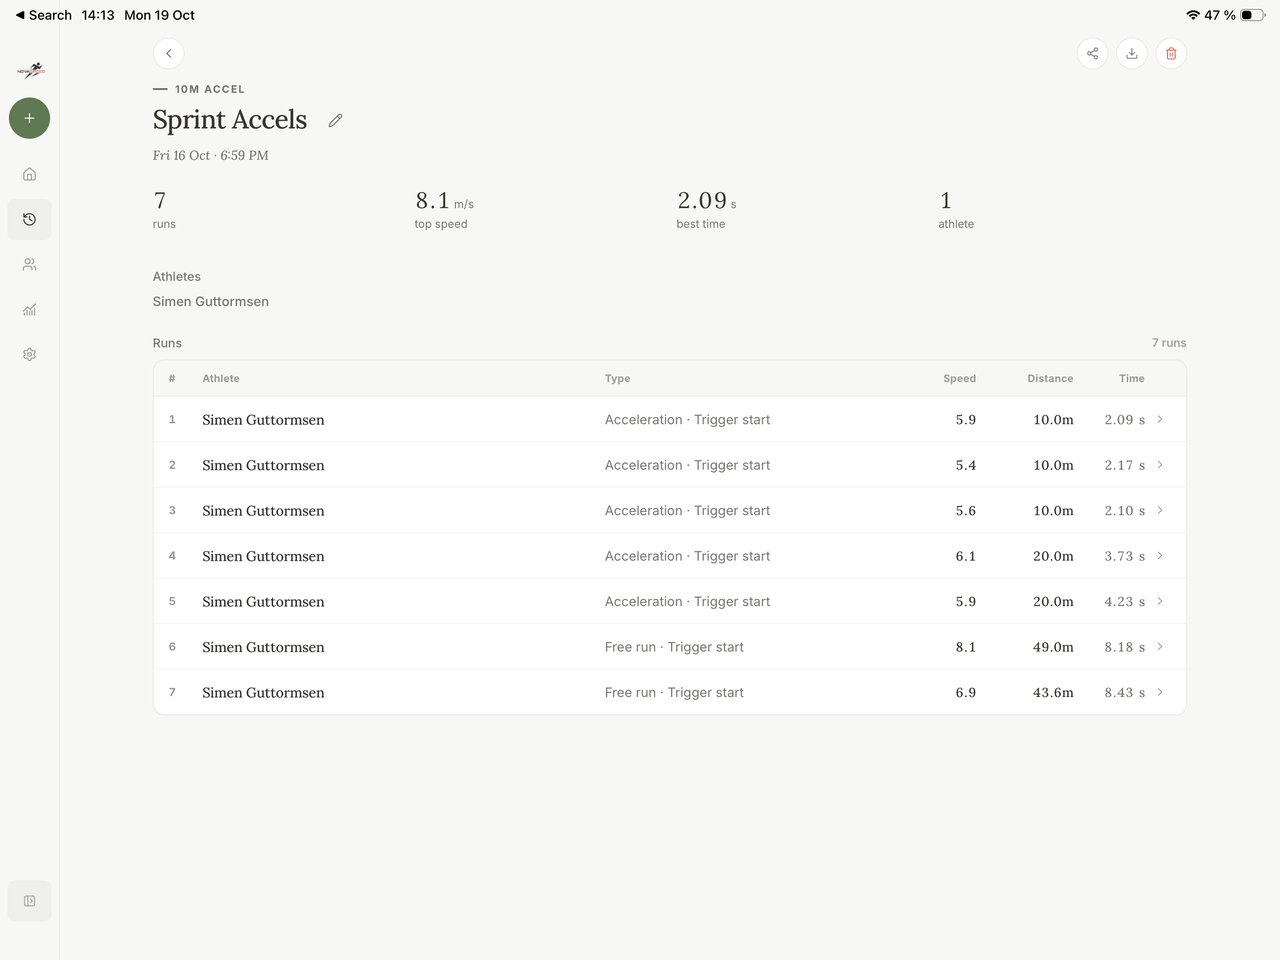This screenshot has width=1280, height=960.
Task: Expand run 6 with the 8.18 s chevron
Action: 1160,647
